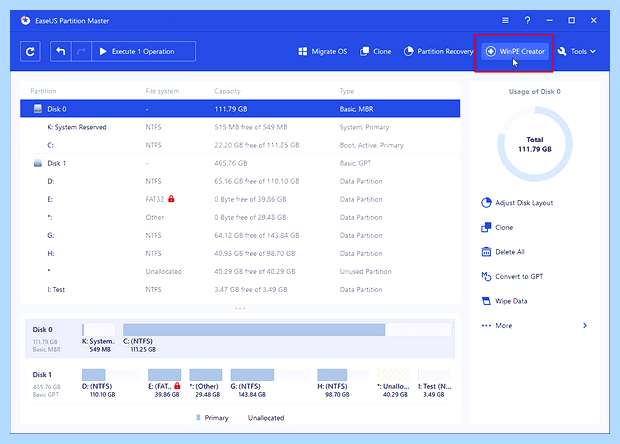Click the Disk 0 usage donut chart
Image resolution: width=620 pixels, height=444 pixels.
pos(535,144)
